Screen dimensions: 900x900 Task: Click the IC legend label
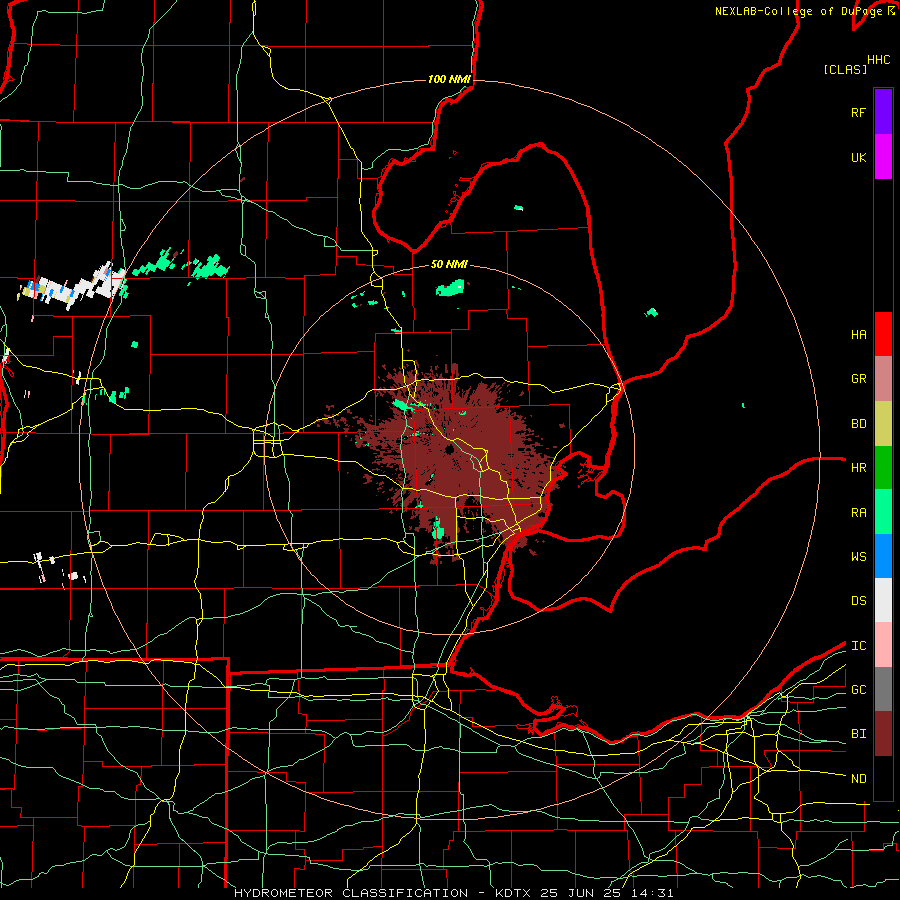point(858,646)
